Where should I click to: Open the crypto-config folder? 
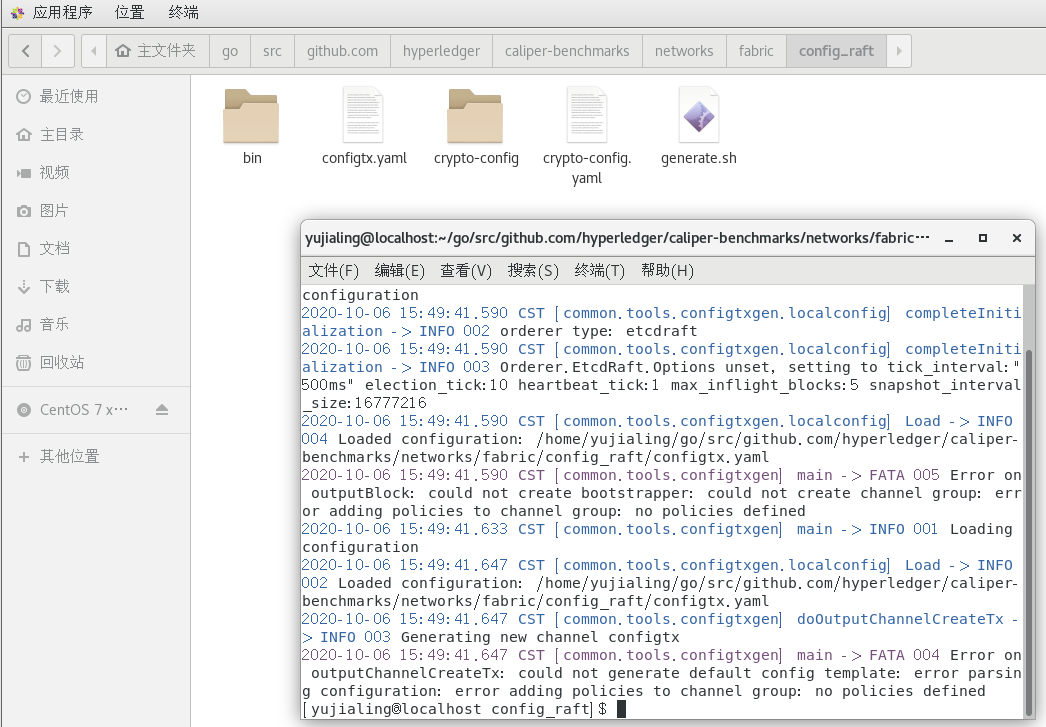tap(475, 115)
